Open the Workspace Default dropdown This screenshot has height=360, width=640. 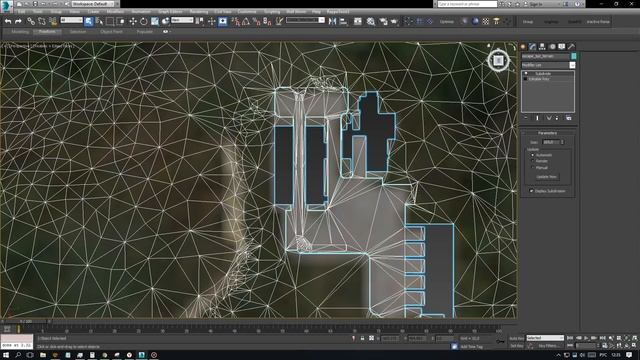[92, 4]
